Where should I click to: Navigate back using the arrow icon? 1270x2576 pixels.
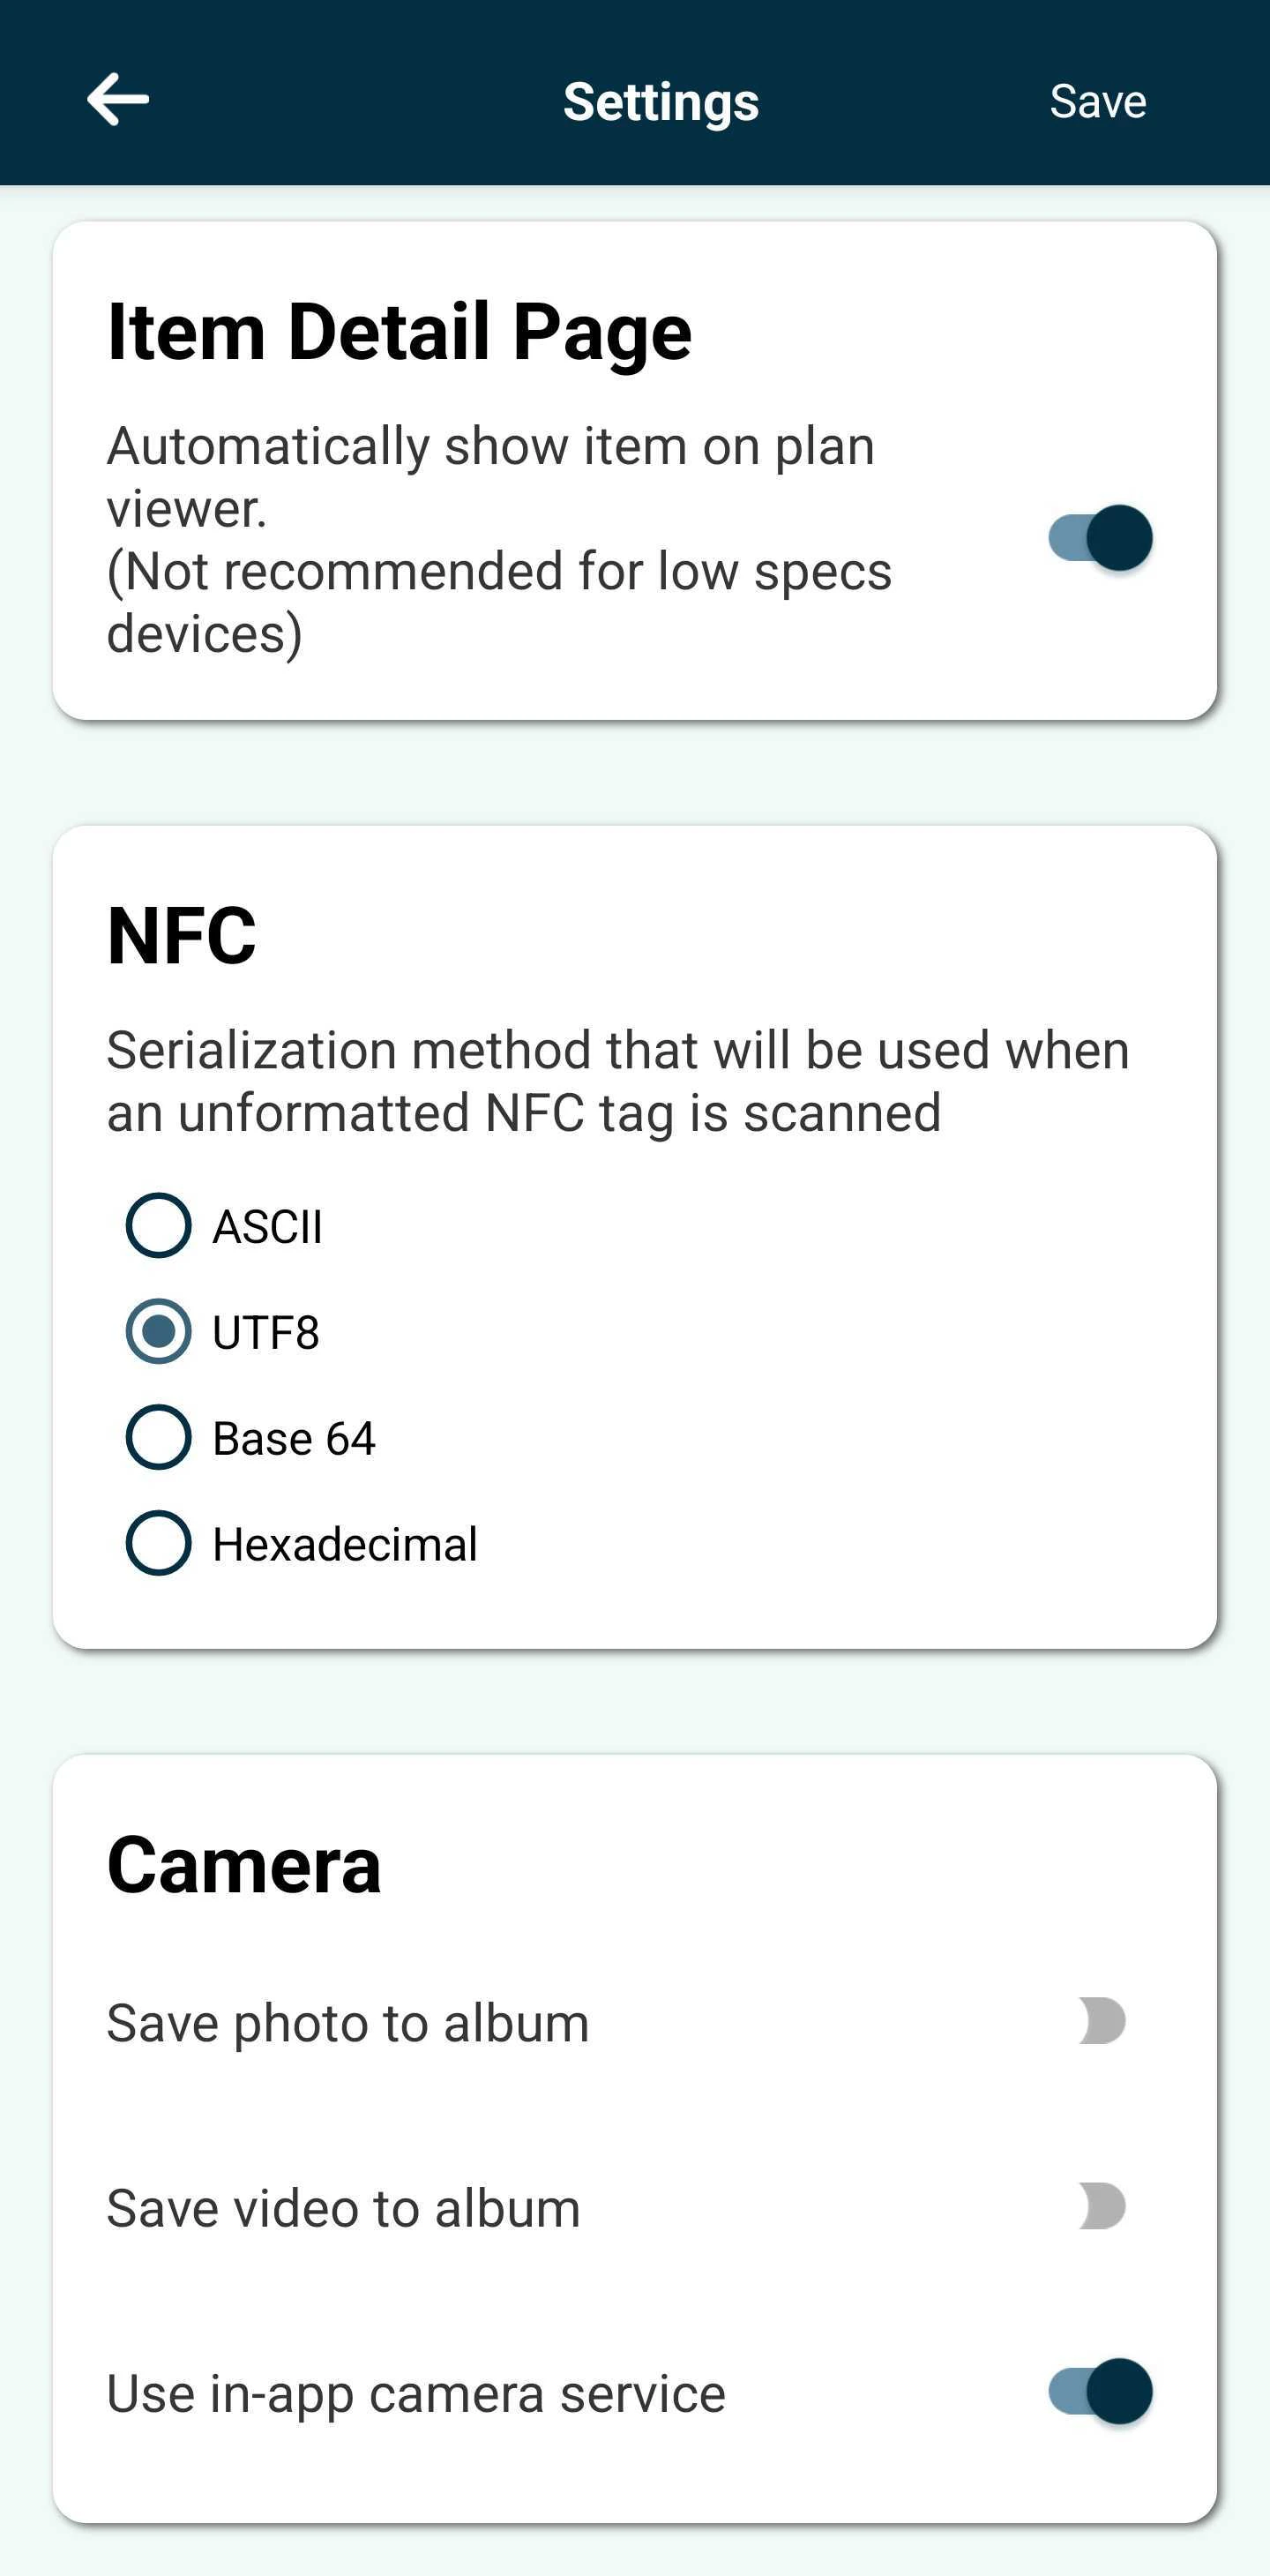click(x=117, y=99)
